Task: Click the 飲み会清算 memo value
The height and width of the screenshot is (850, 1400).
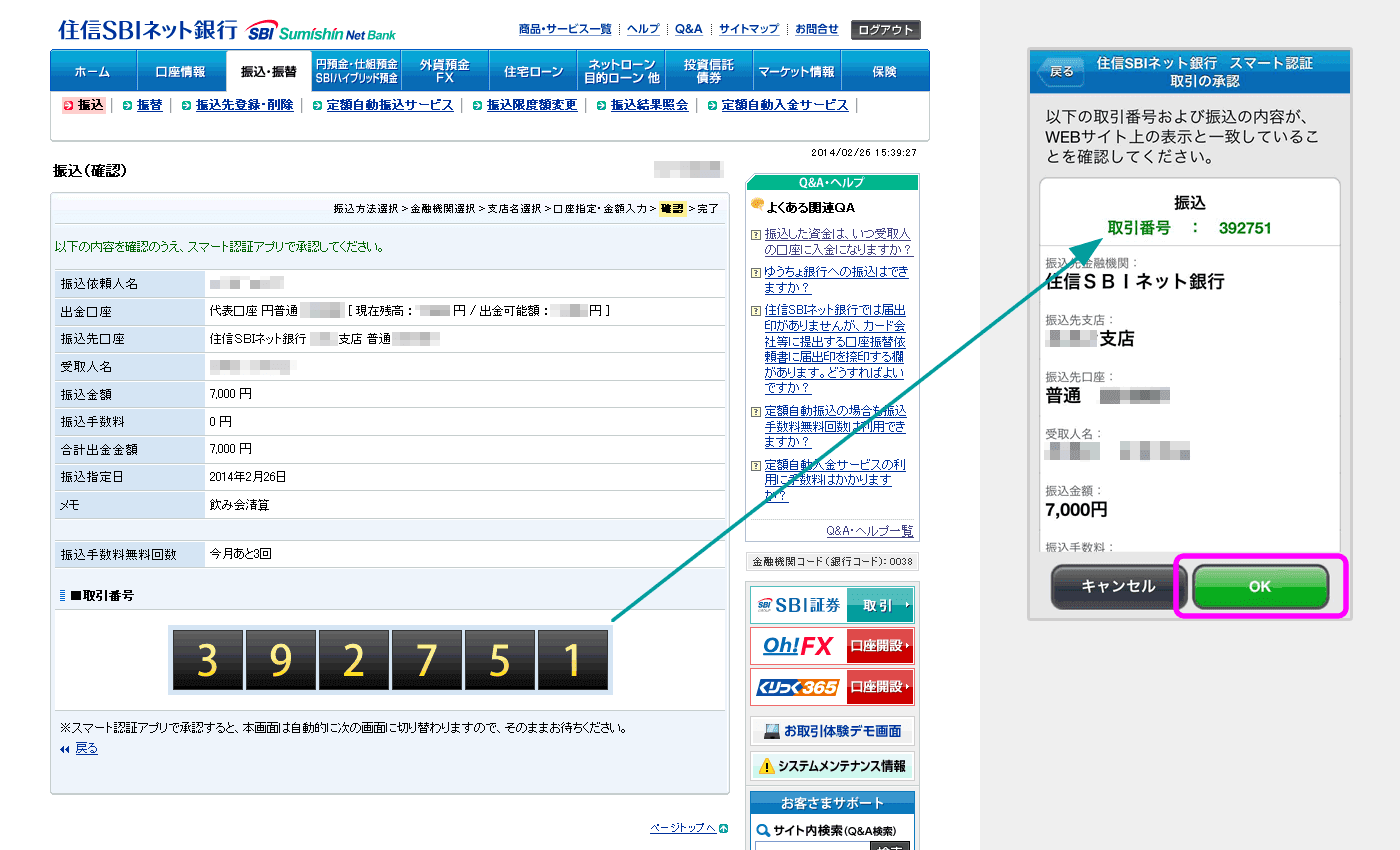Action: (239, 505)
